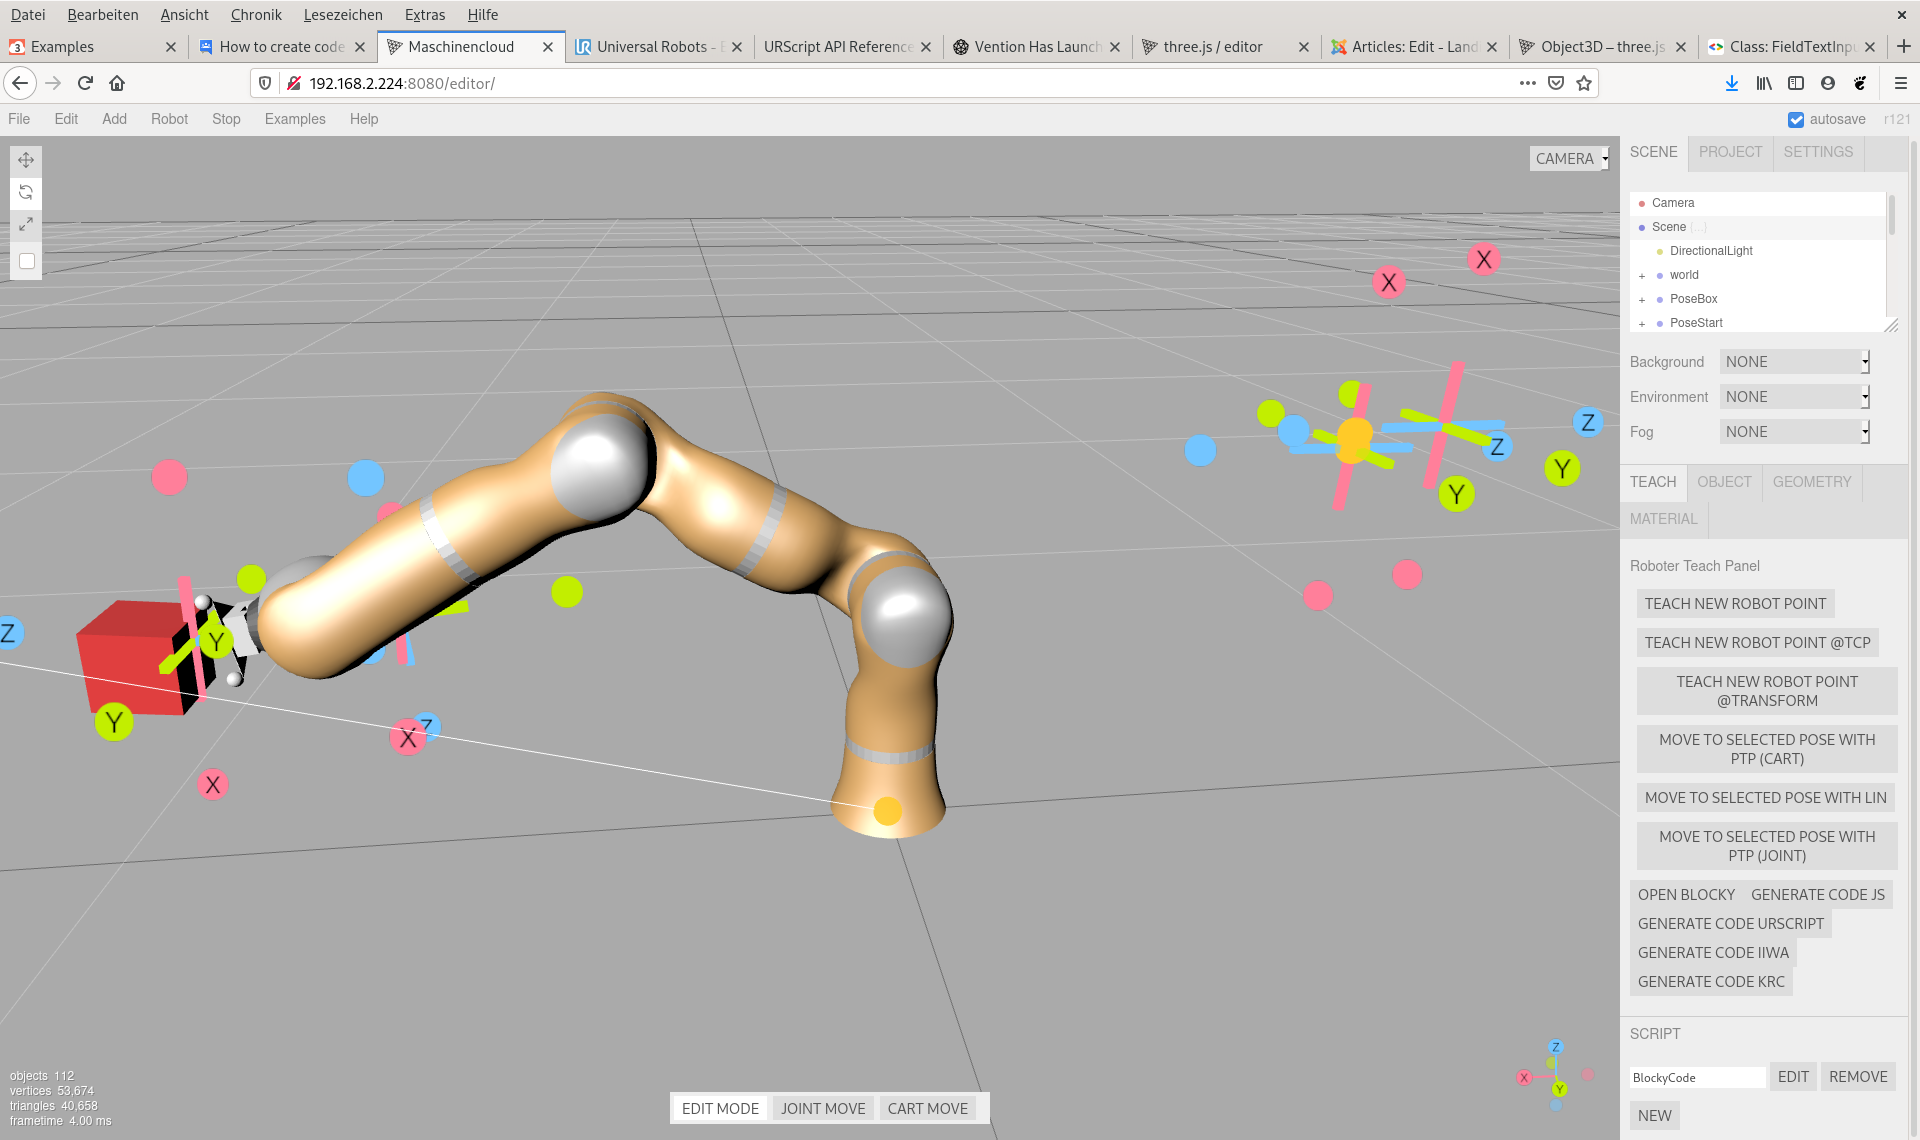The height and width of the screenshot is (1140, 1920).
Task: Switch to the GEOMETRY tab
Action: tap(1811, 482)
